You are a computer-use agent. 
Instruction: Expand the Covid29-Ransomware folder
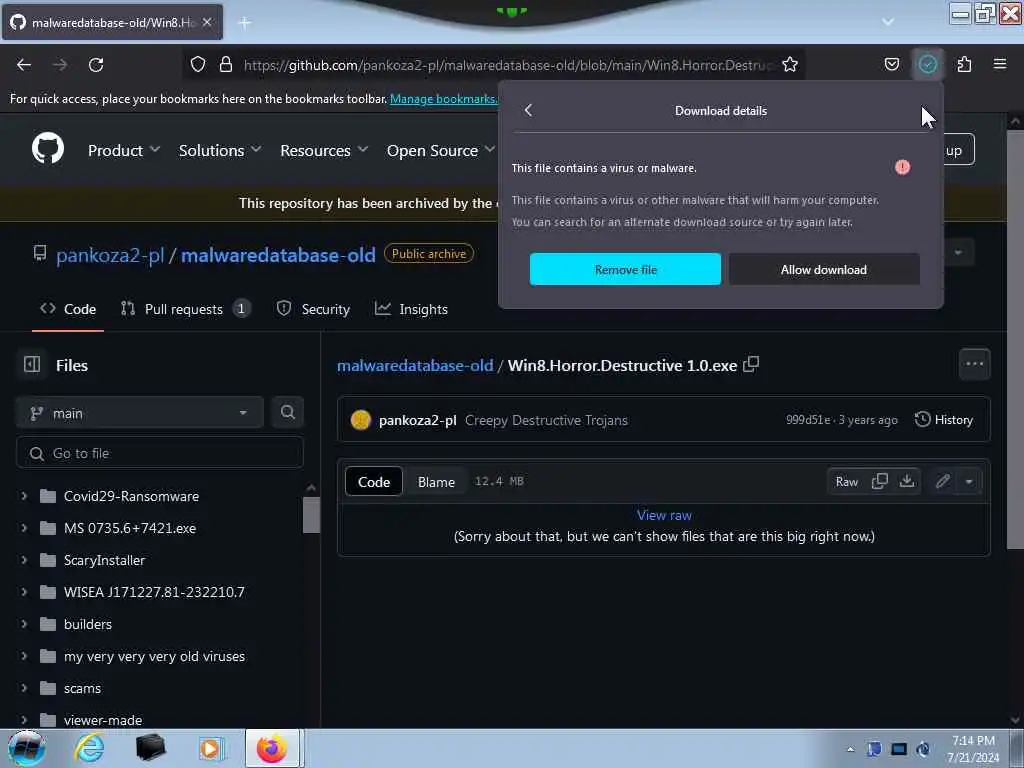click(24, 496)
